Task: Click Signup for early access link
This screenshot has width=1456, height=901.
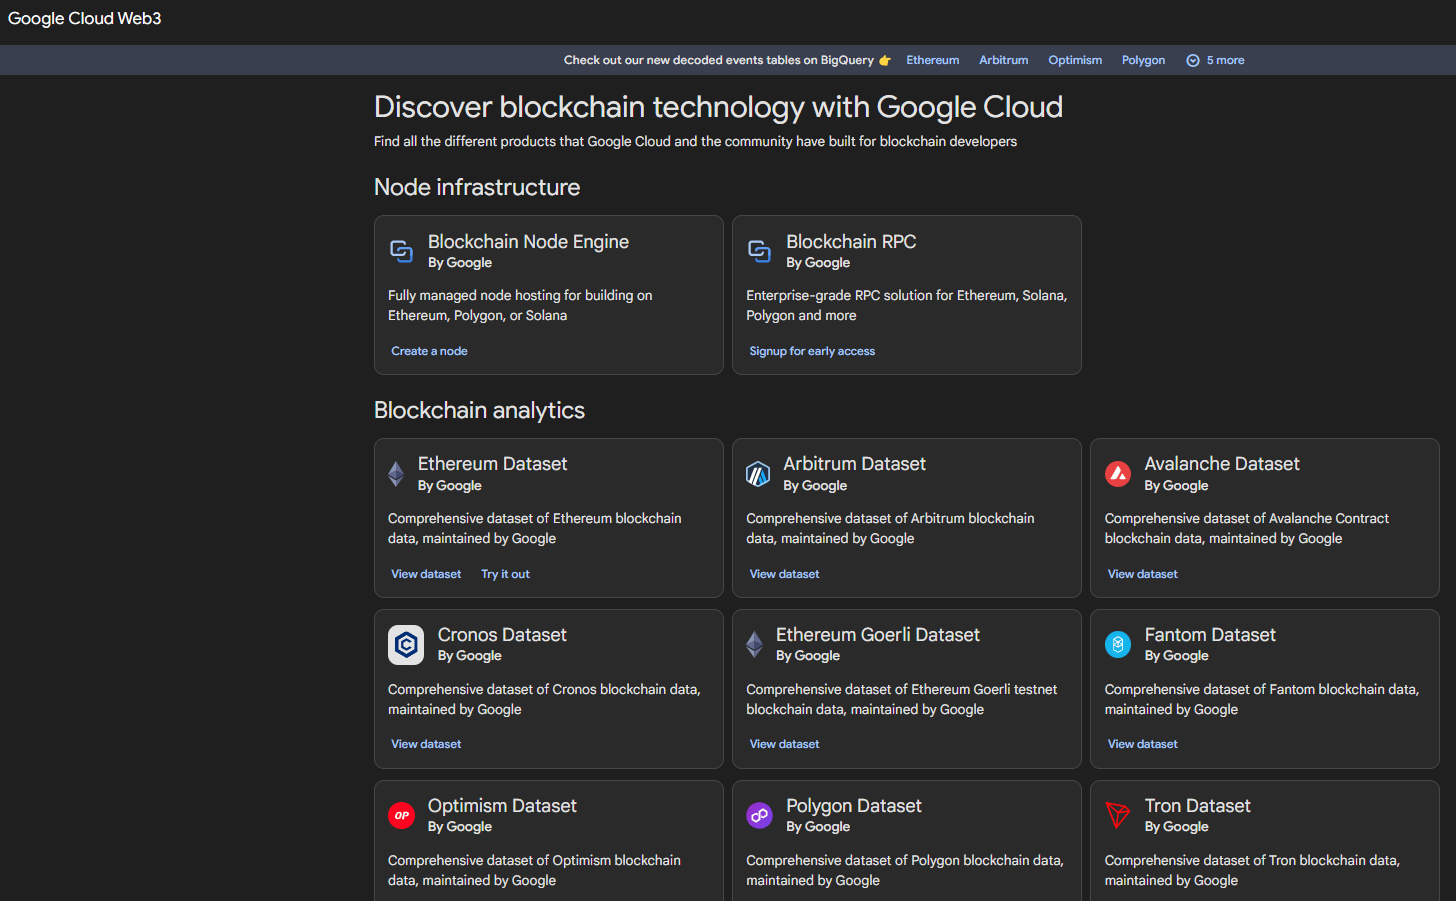Action: click(x=812, y=351)
